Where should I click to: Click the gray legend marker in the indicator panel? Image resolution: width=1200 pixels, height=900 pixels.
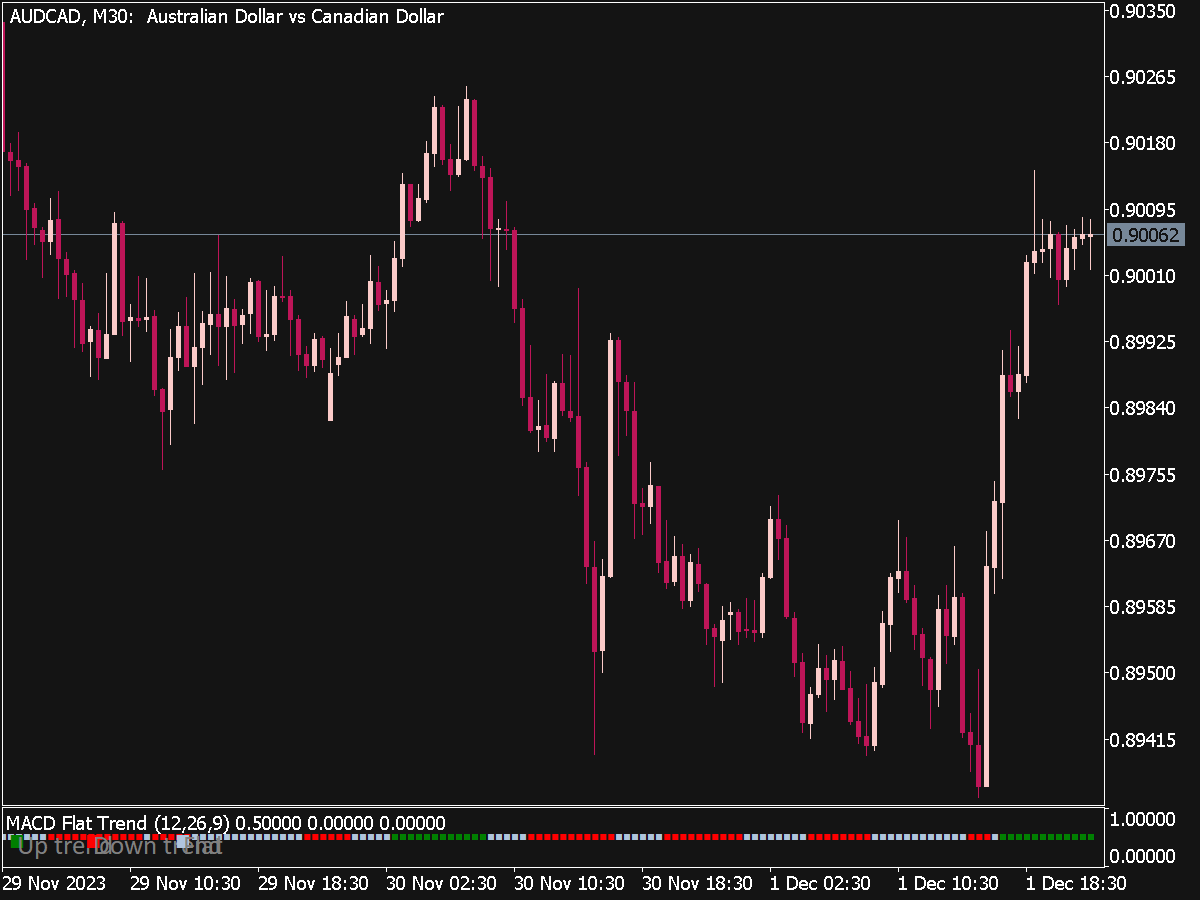(x=182, y=840)
